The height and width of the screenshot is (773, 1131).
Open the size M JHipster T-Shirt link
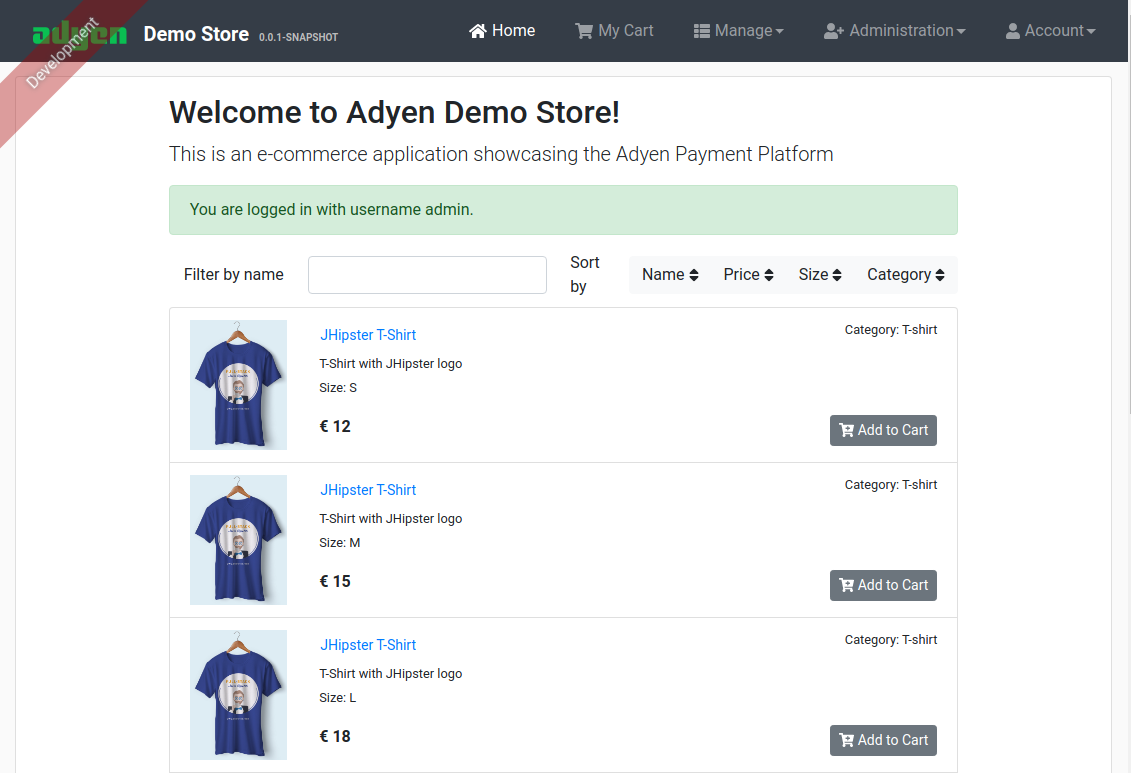[x=368, y=490]
